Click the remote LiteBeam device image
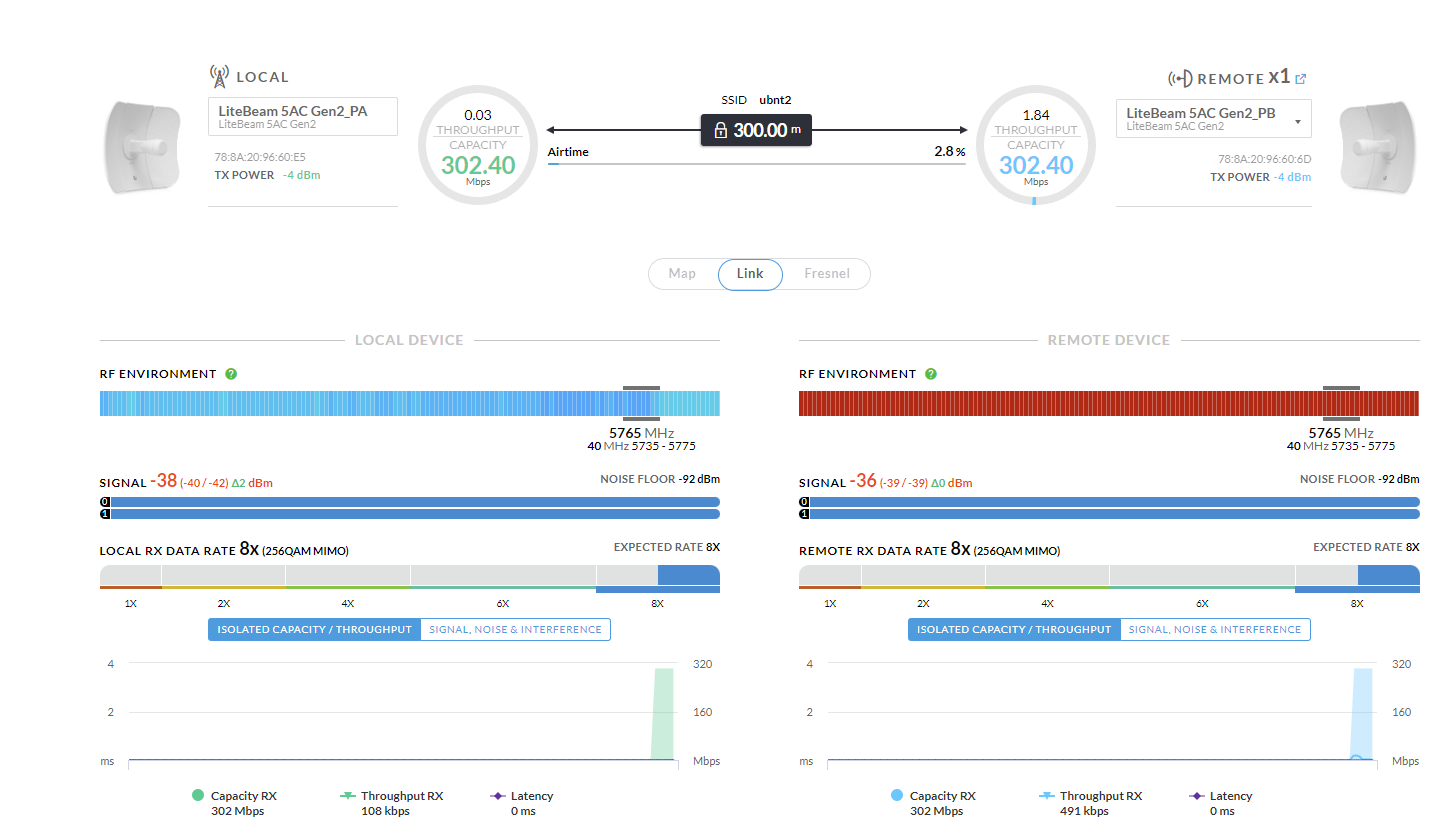Screen dimensions: 1440x837 click(1374, 146)
